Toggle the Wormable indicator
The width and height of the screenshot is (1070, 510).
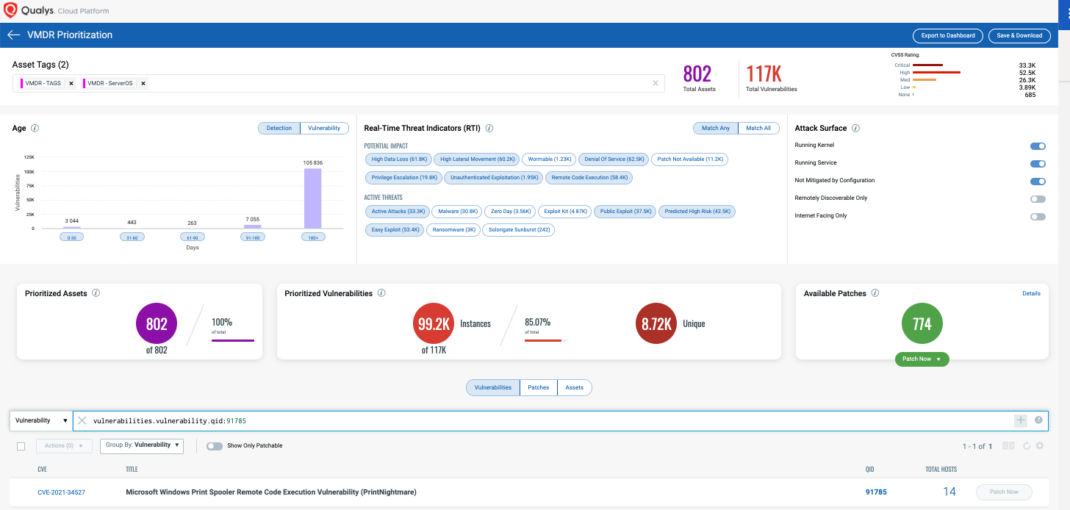point(549,159)
